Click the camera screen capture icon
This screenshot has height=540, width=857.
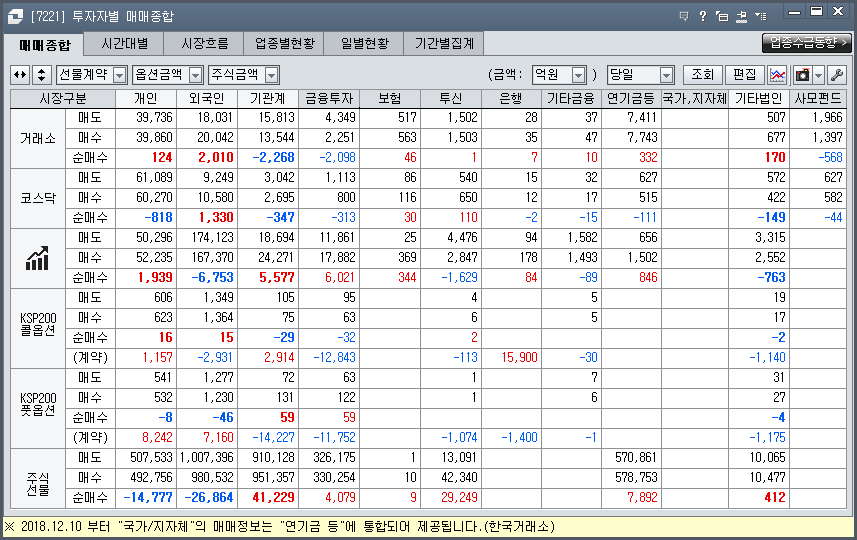(x=802, y=75)
